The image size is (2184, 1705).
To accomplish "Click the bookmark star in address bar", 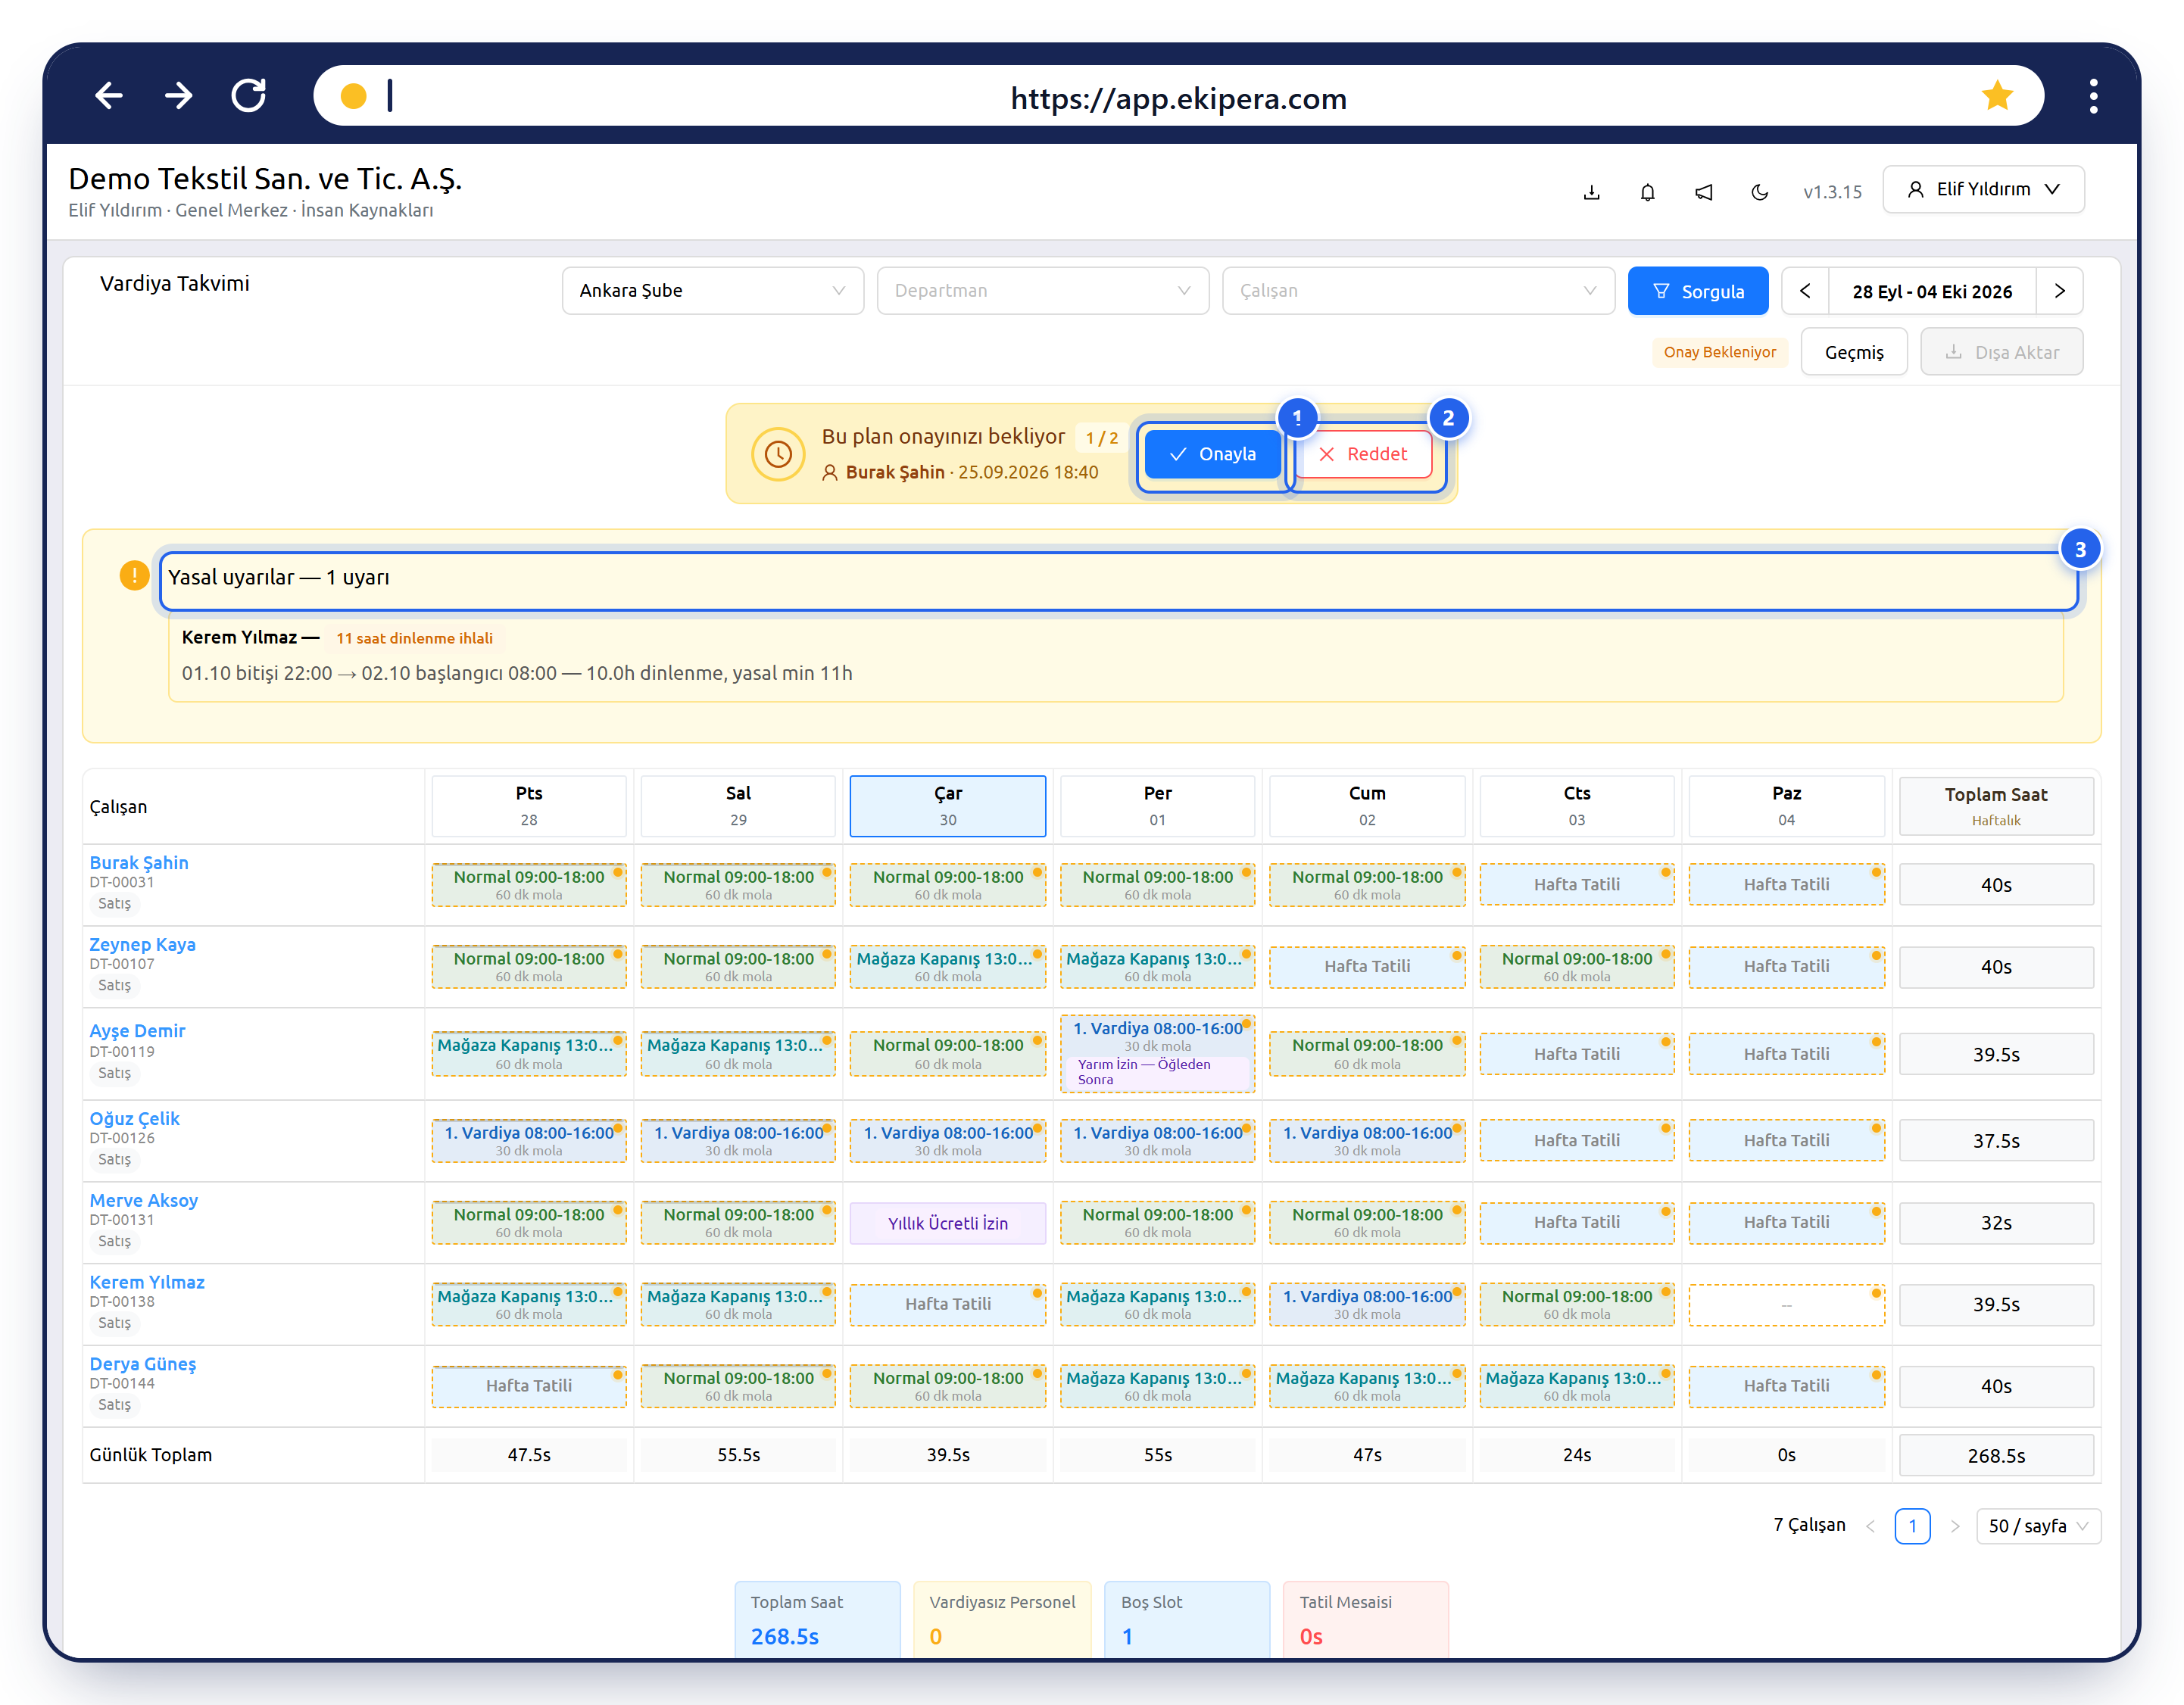I will pos(1997,96).
